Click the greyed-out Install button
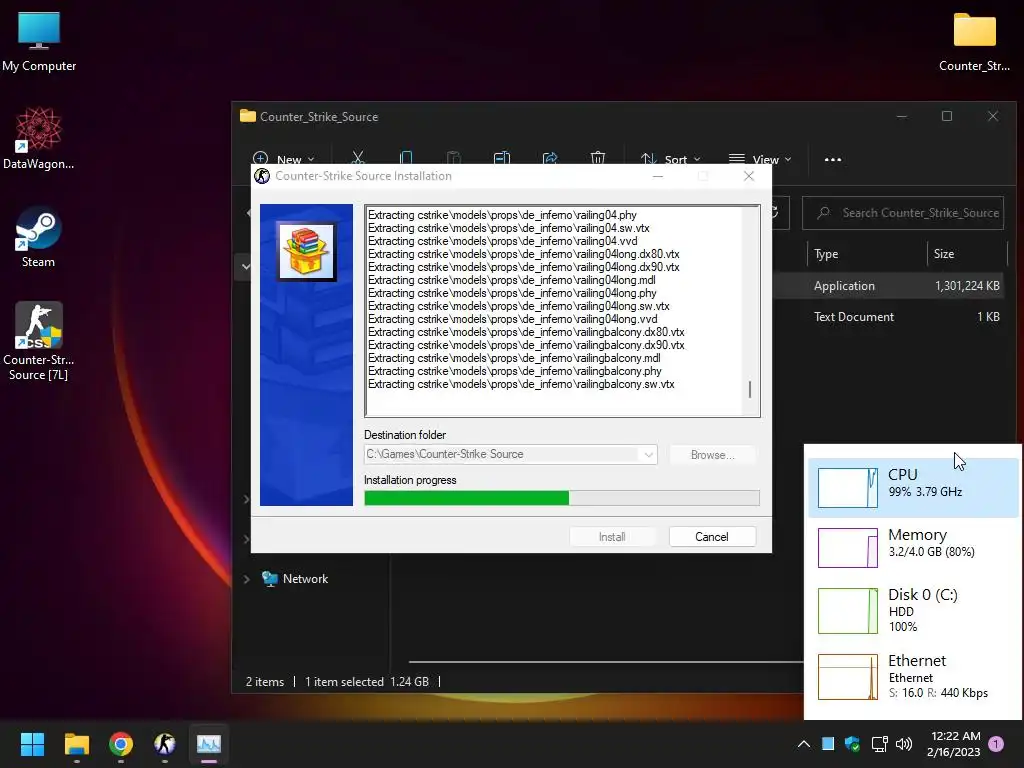1024x768 pixels. pos(612,537)
